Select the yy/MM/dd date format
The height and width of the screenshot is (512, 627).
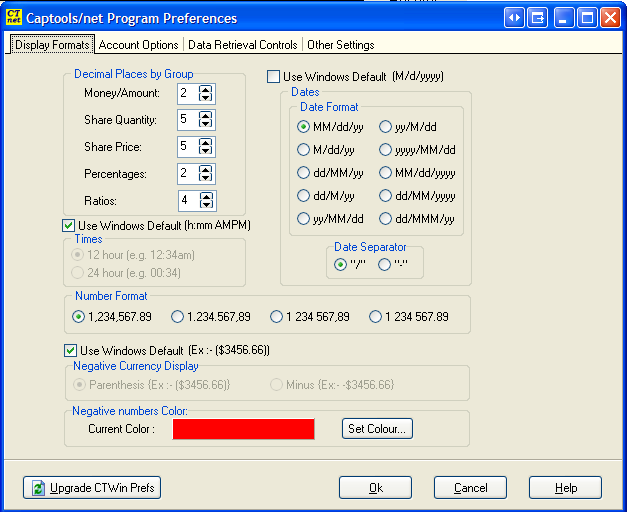[304, 219]
